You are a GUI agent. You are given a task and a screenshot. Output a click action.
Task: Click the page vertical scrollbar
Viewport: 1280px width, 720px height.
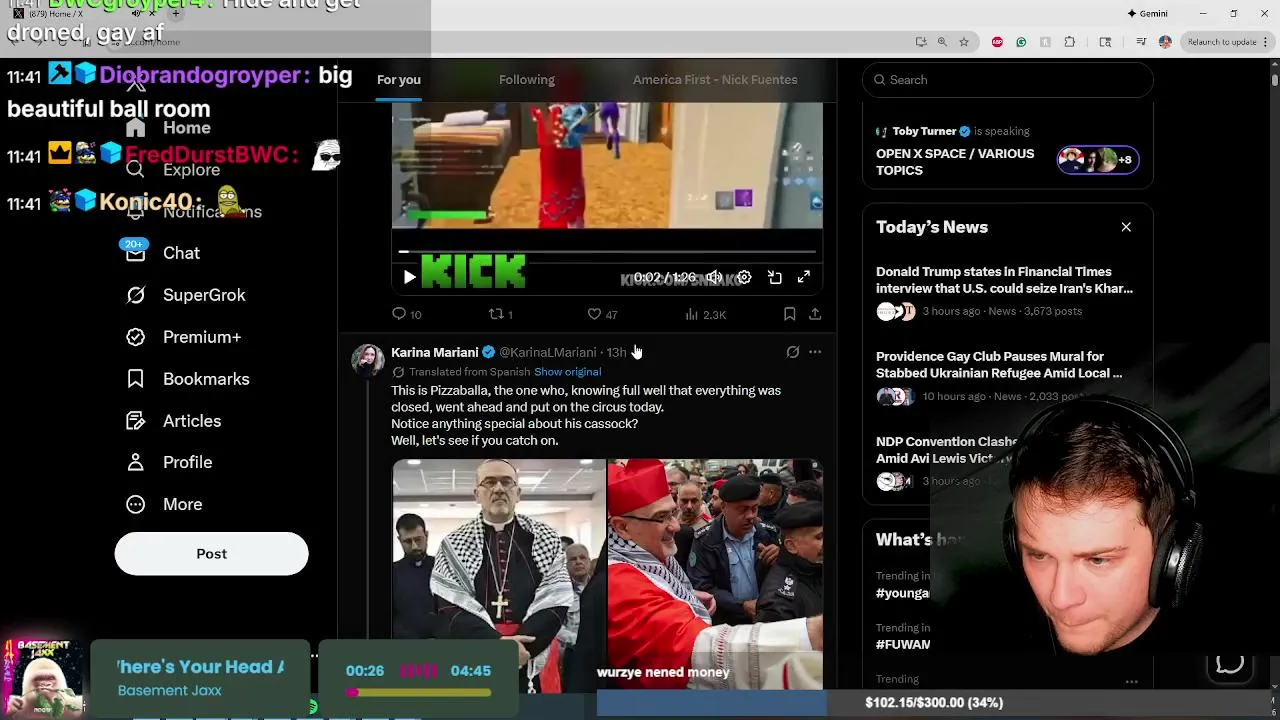[1275, 80]
